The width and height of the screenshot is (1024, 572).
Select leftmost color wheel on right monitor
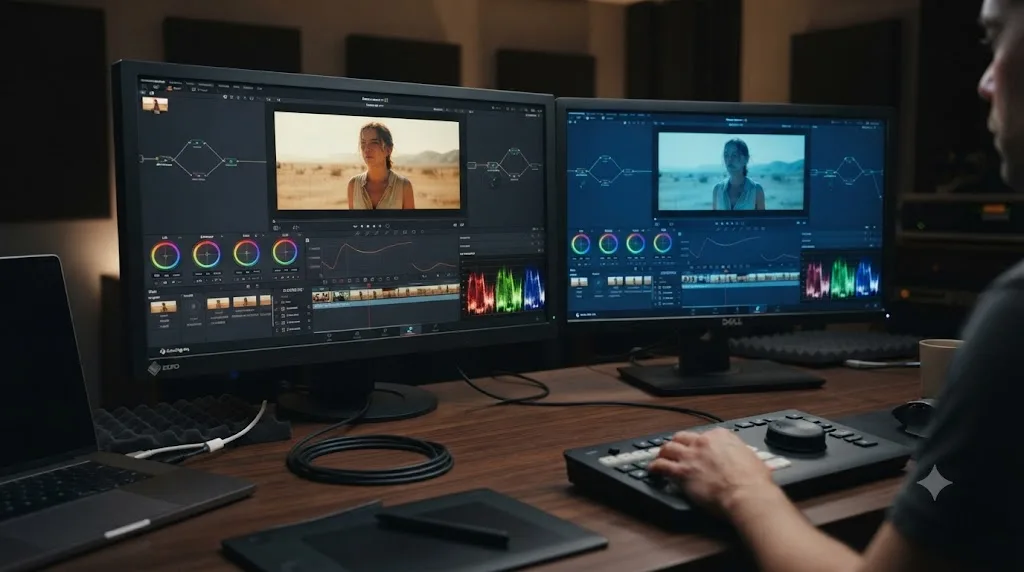[581, 244]
